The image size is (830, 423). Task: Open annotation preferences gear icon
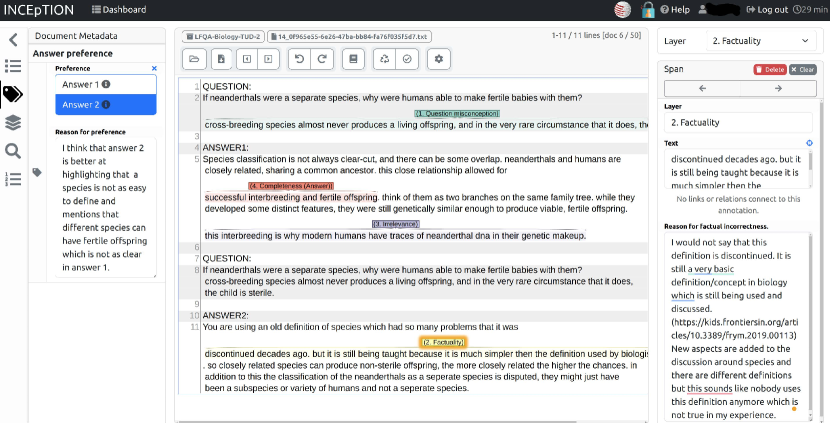[439, 59]
